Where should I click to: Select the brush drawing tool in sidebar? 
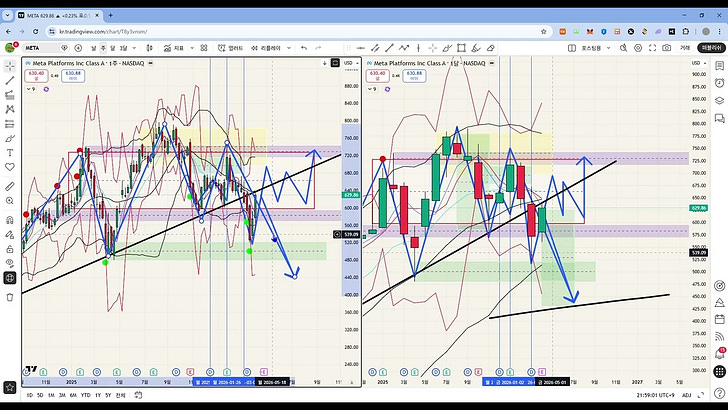click(x=10, y=138)
